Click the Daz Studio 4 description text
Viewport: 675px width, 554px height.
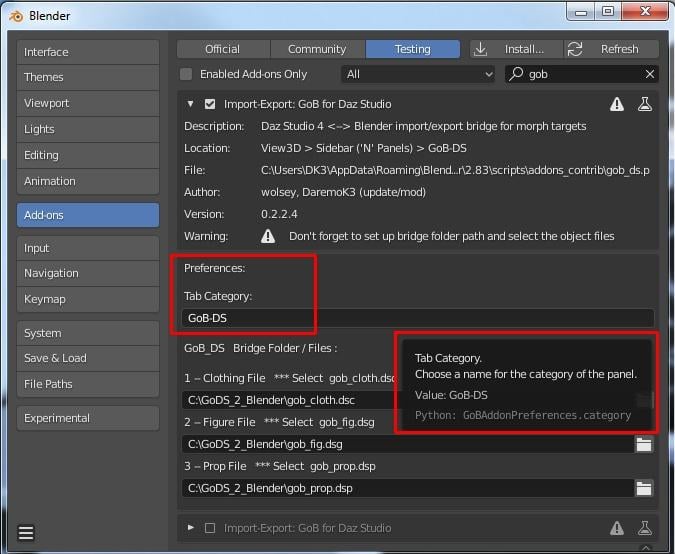(x=423, y=127)
